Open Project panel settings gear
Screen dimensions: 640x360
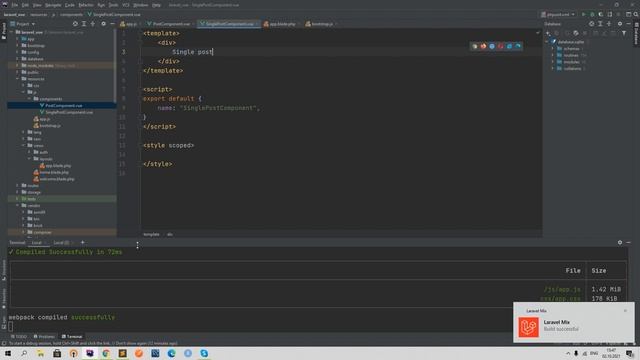[x=103, y=24]
